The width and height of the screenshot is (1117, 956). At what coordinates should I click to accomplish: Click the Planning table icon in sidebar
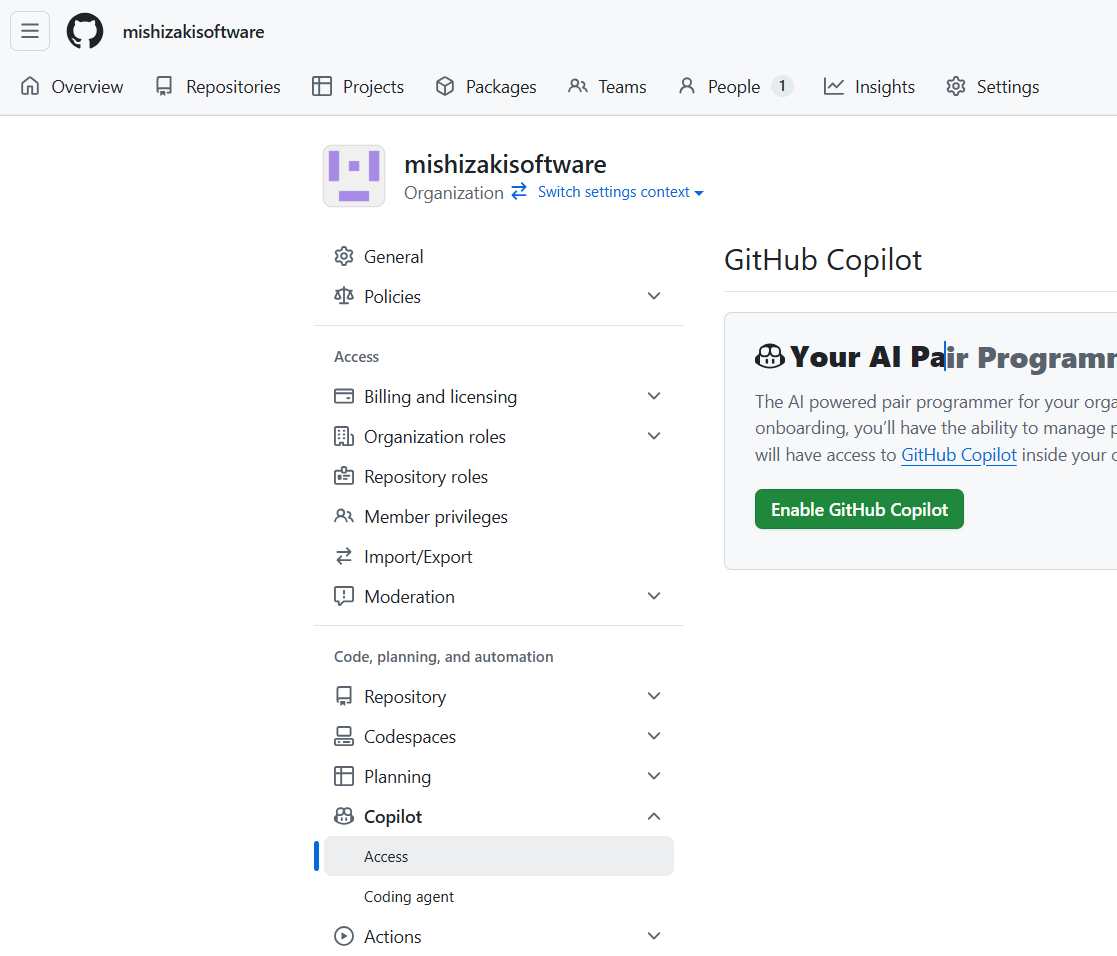point(344,776)
